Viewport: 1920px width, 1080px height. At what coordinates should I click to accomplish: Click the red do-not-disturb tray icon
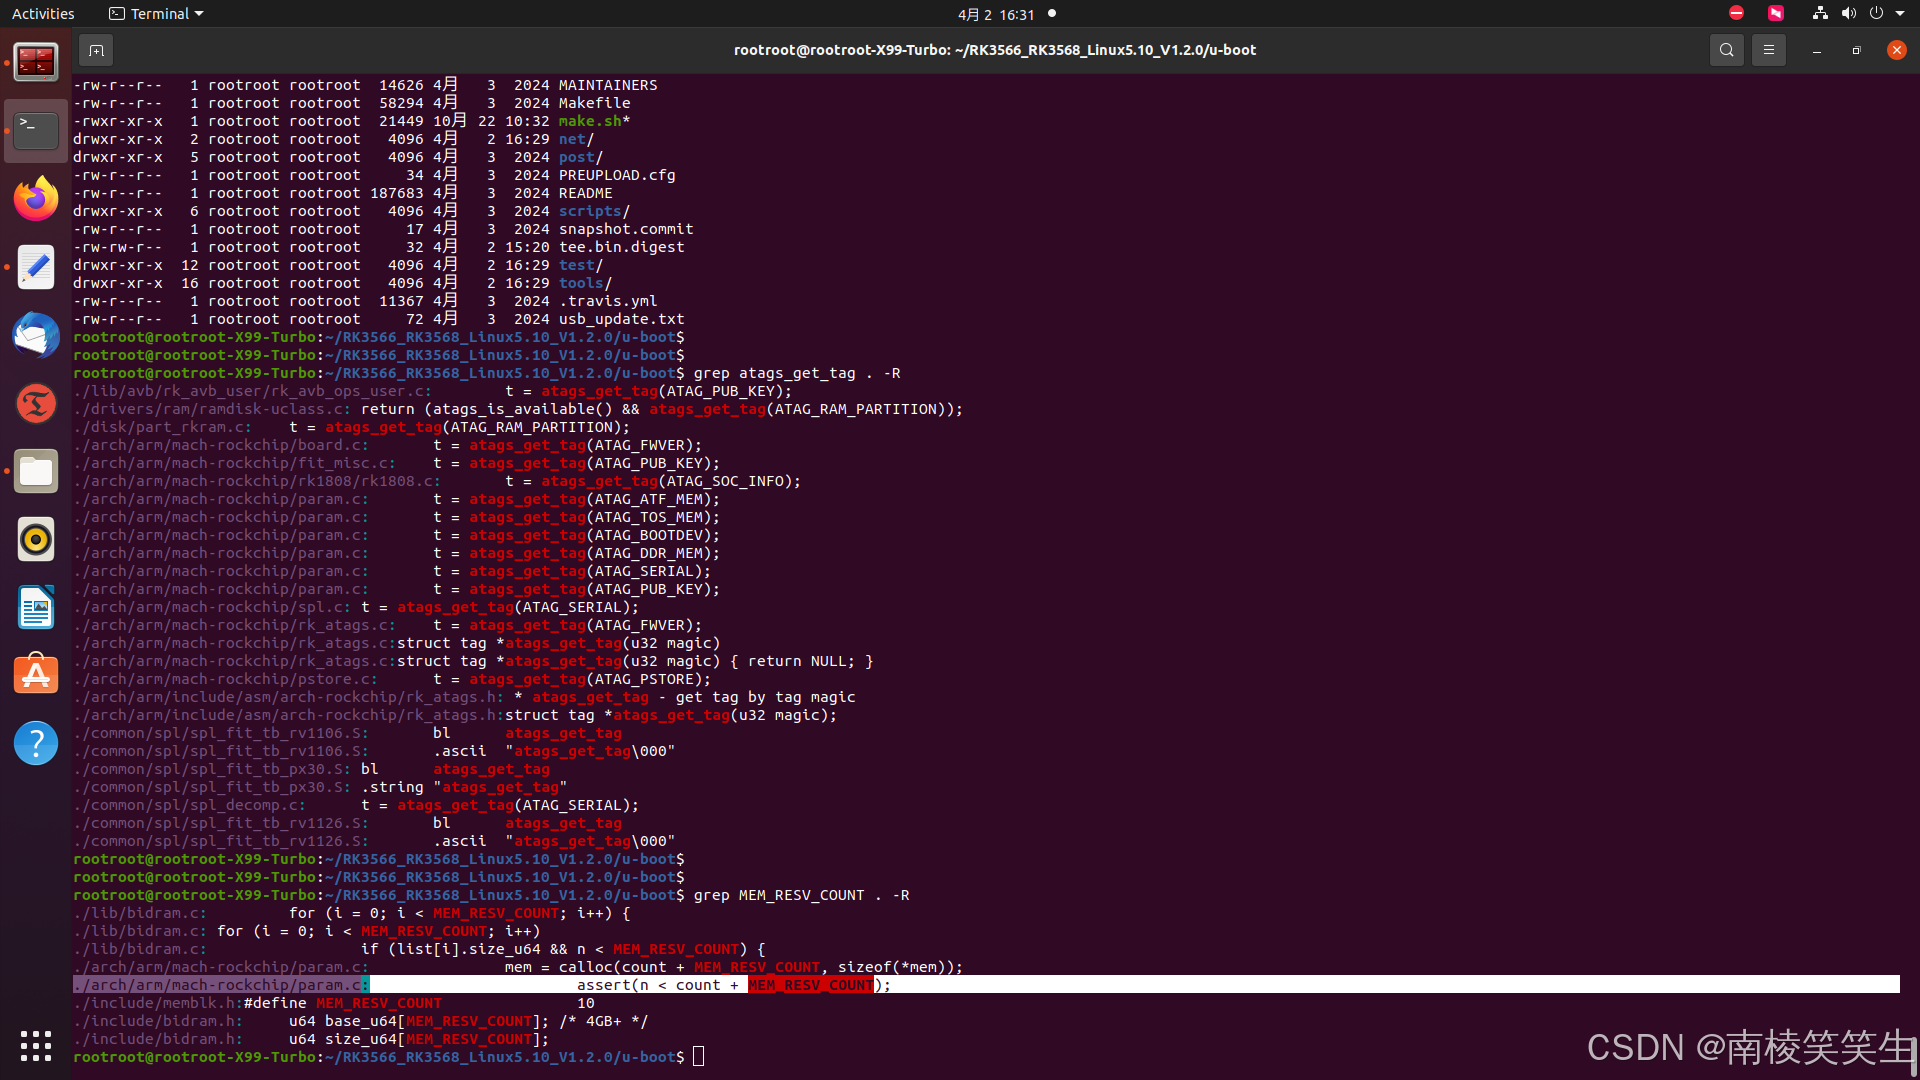coord(1736,14)
